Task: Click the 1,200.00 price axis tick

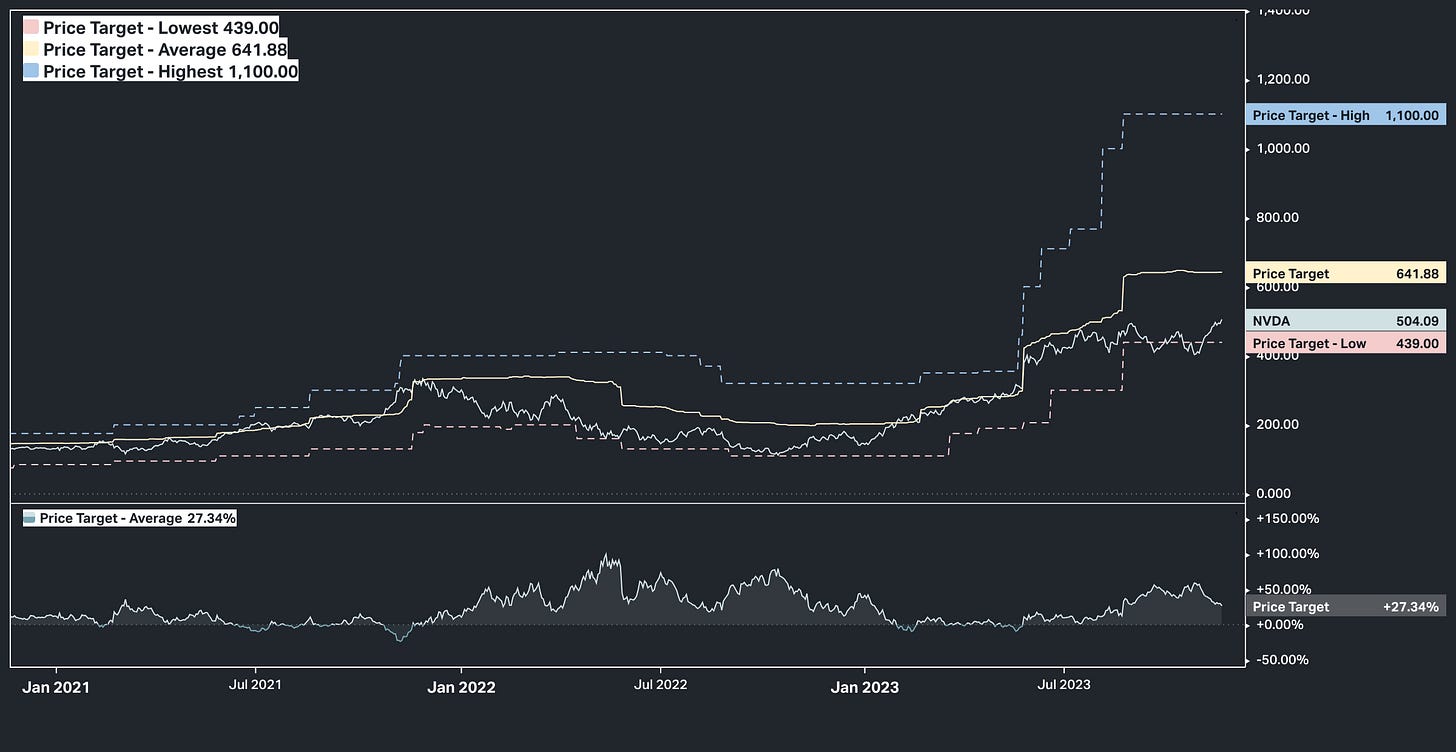Action: click(1282, 80)
